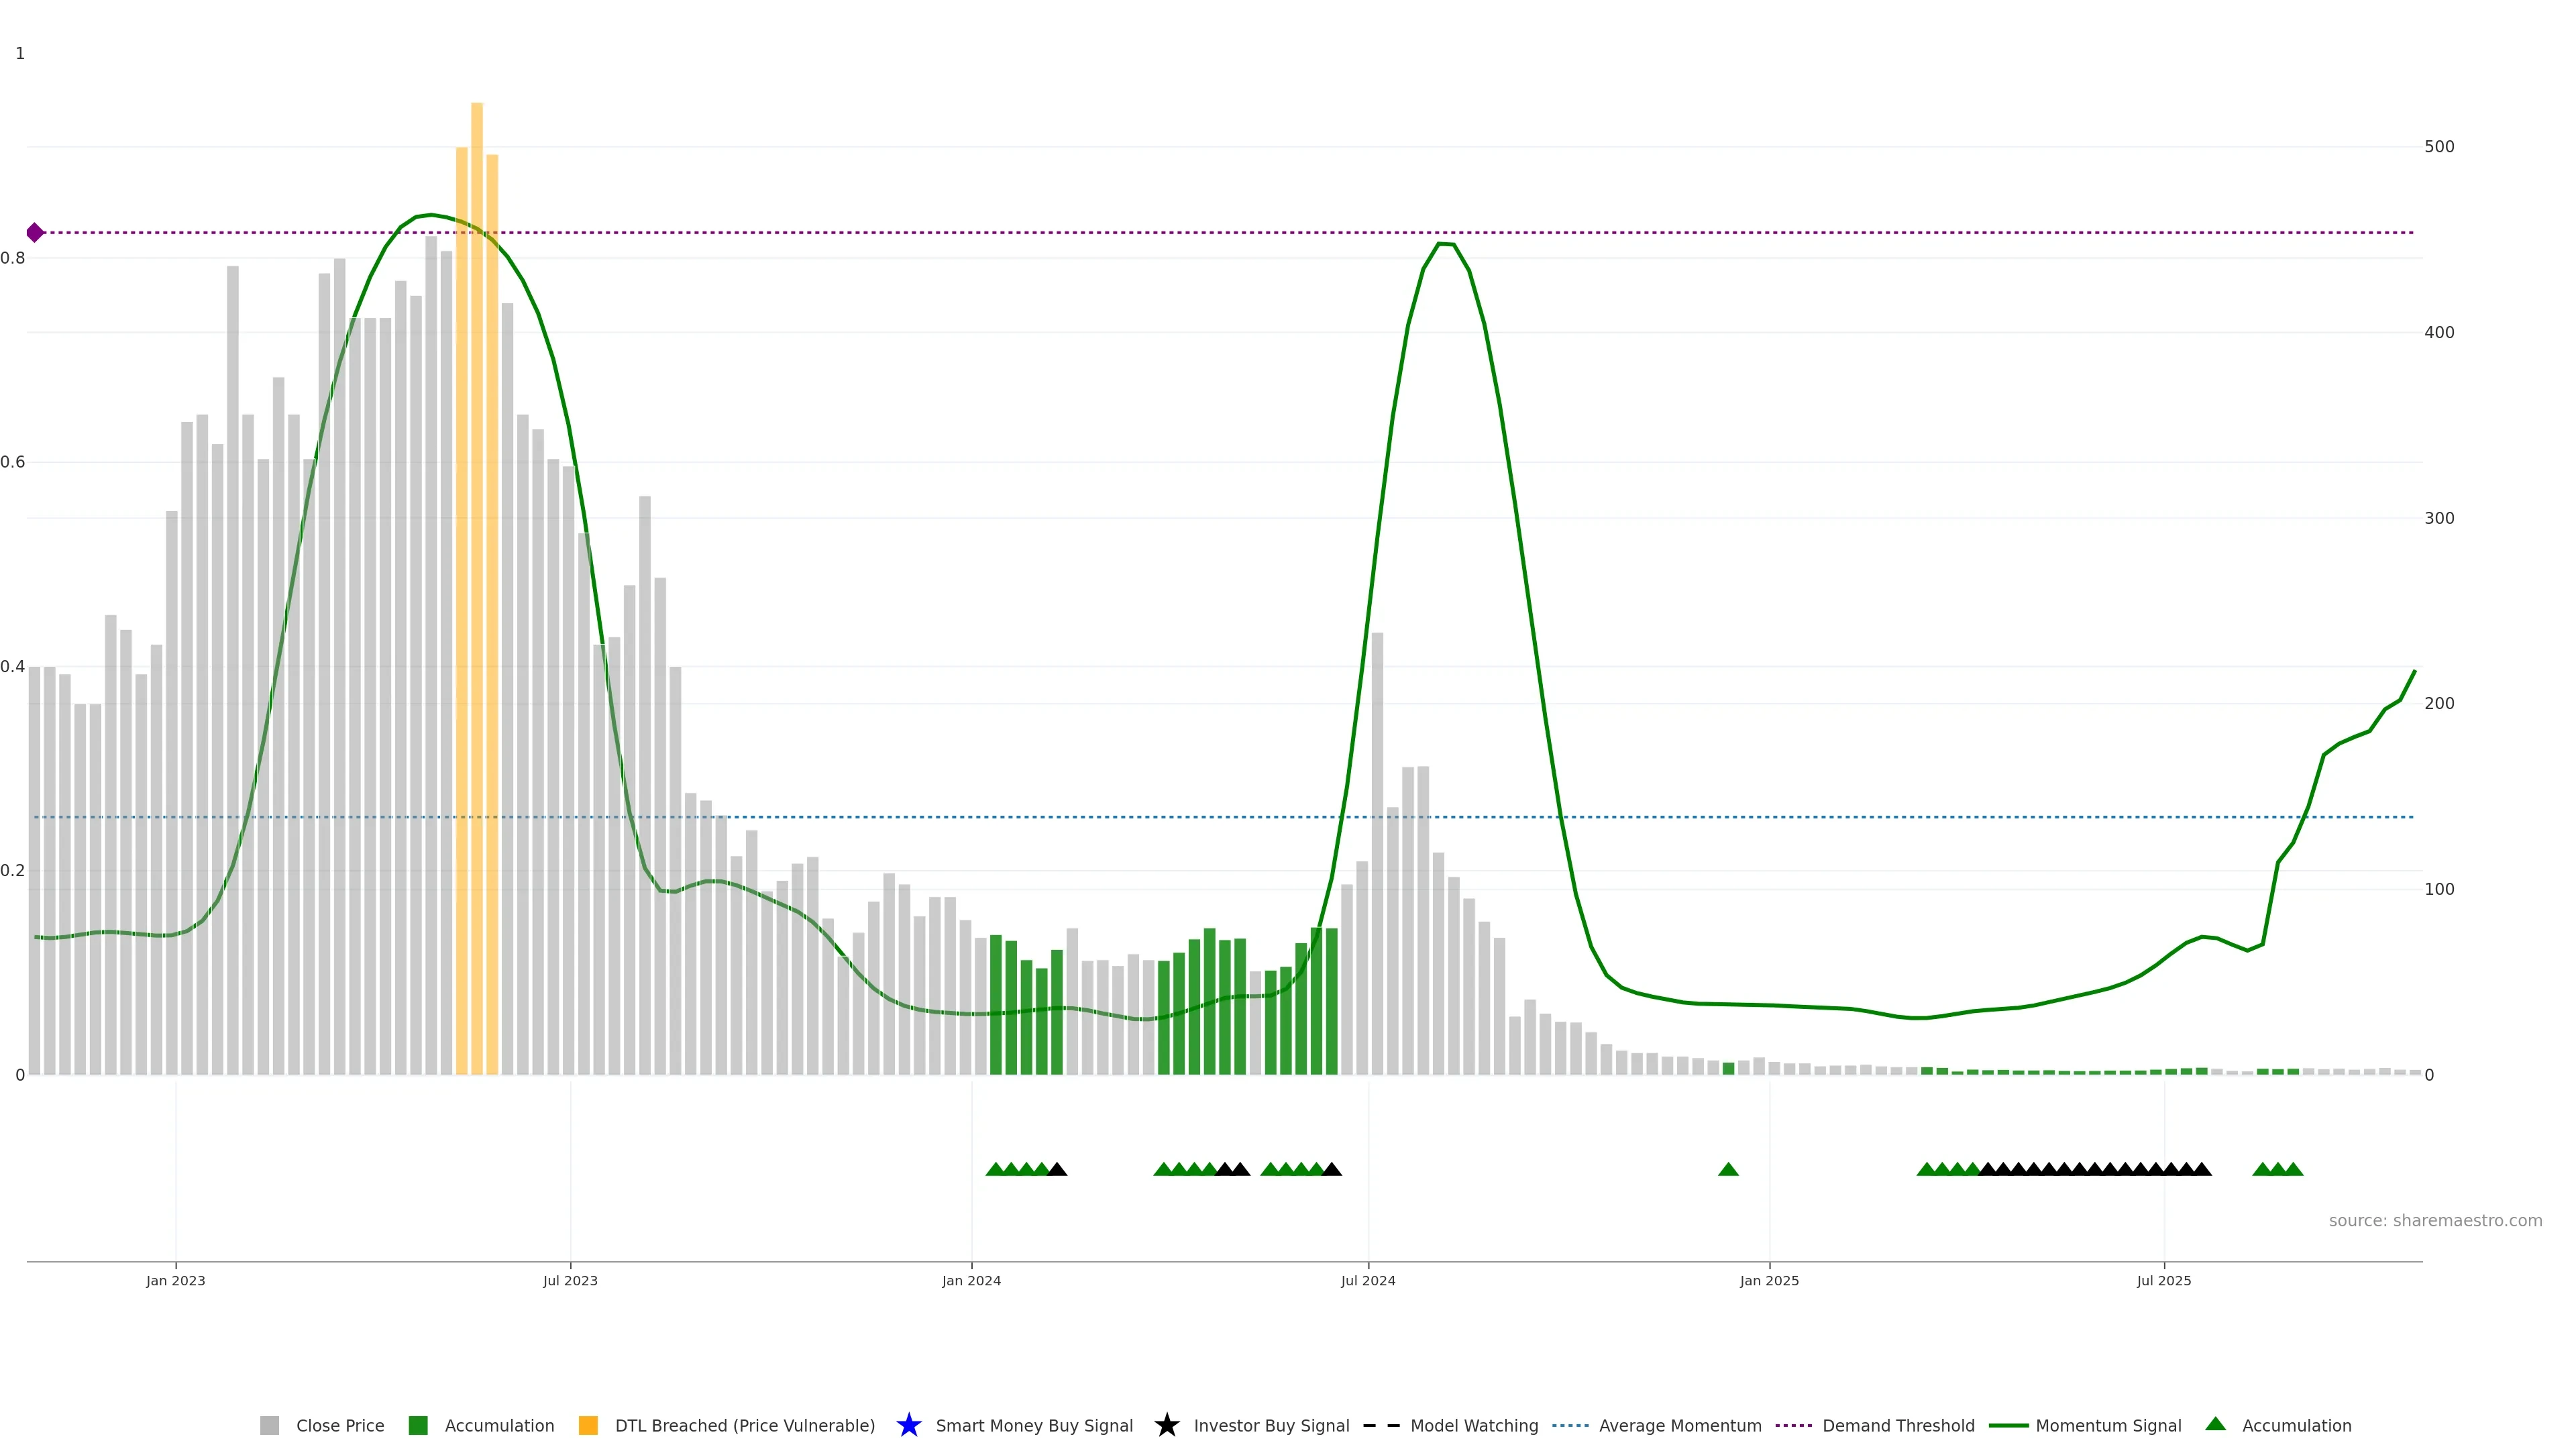The image size is (2576, 1449).
Task: Click the black star Investor Buy Signal icon
Action: [x=1166, y=1425]
